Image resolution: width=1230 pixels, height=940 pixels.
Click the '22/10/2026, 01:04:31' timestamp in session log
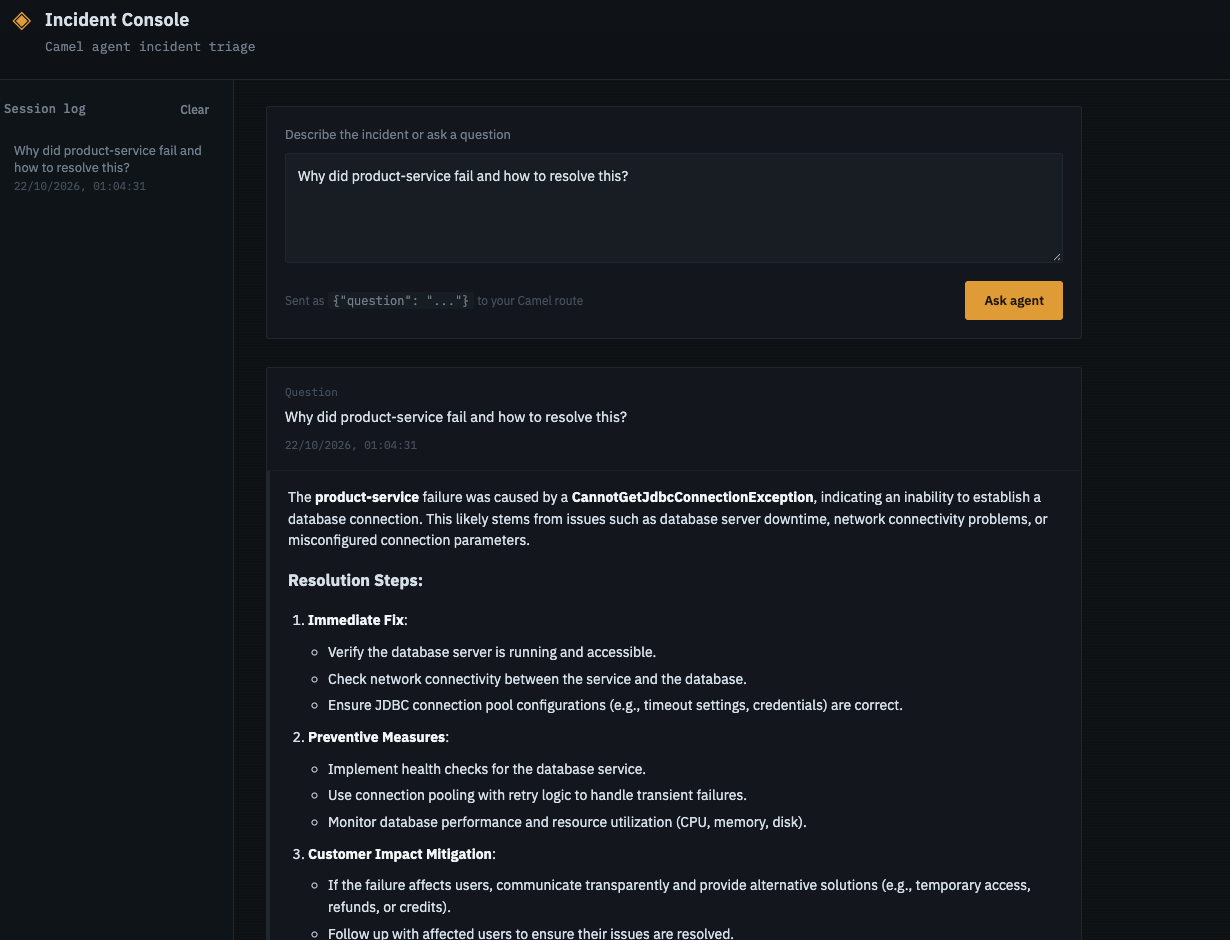(x=80, y=186)
